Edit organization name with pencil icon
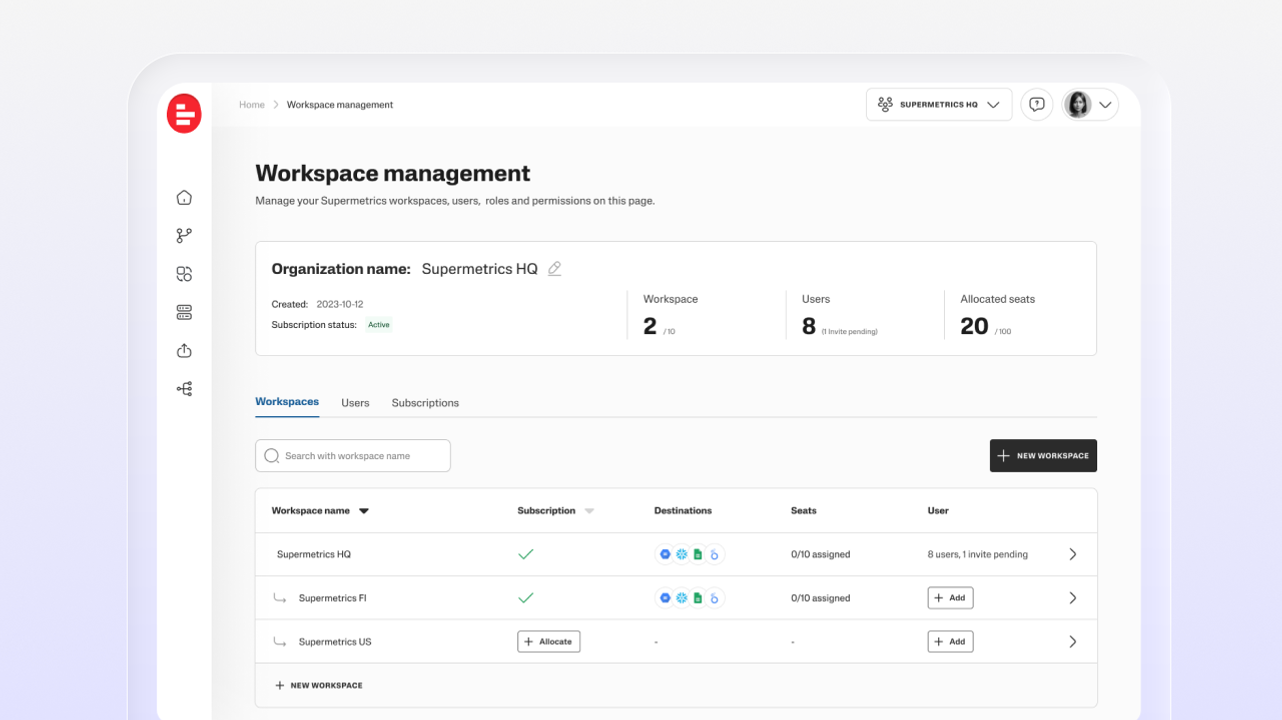 point(555,269)
